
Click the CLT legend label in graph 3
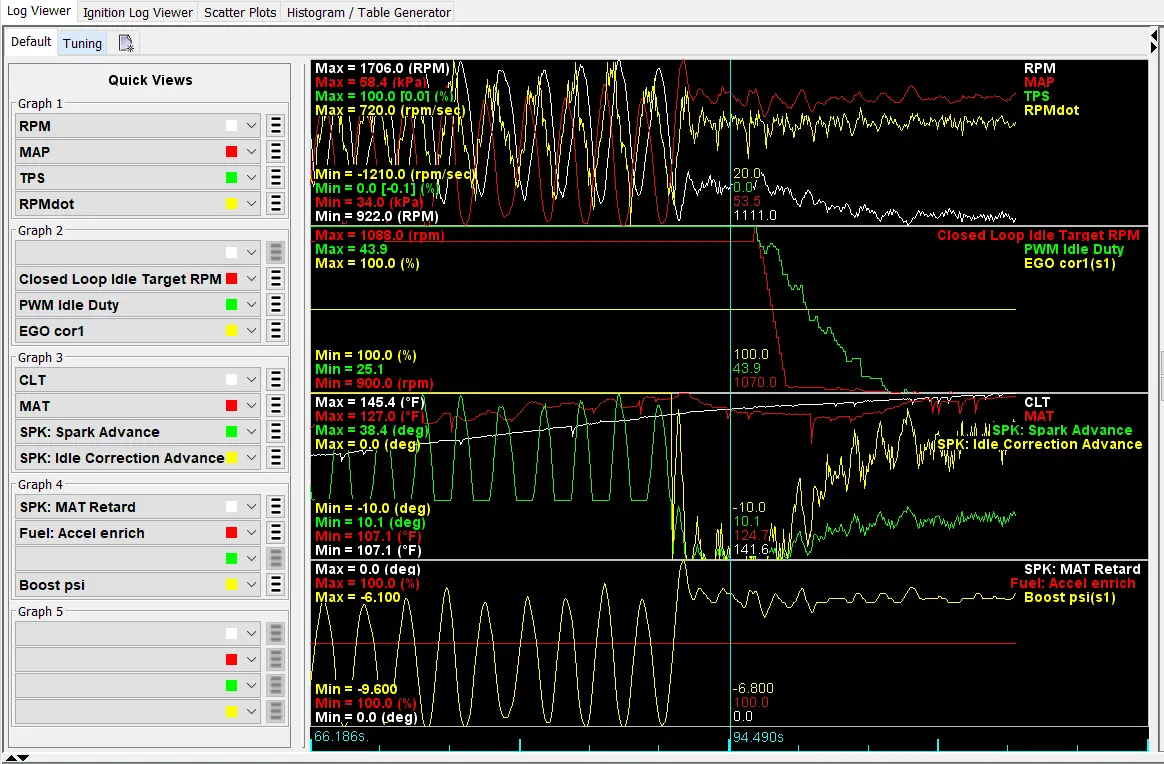click(x=1037, y=402)
